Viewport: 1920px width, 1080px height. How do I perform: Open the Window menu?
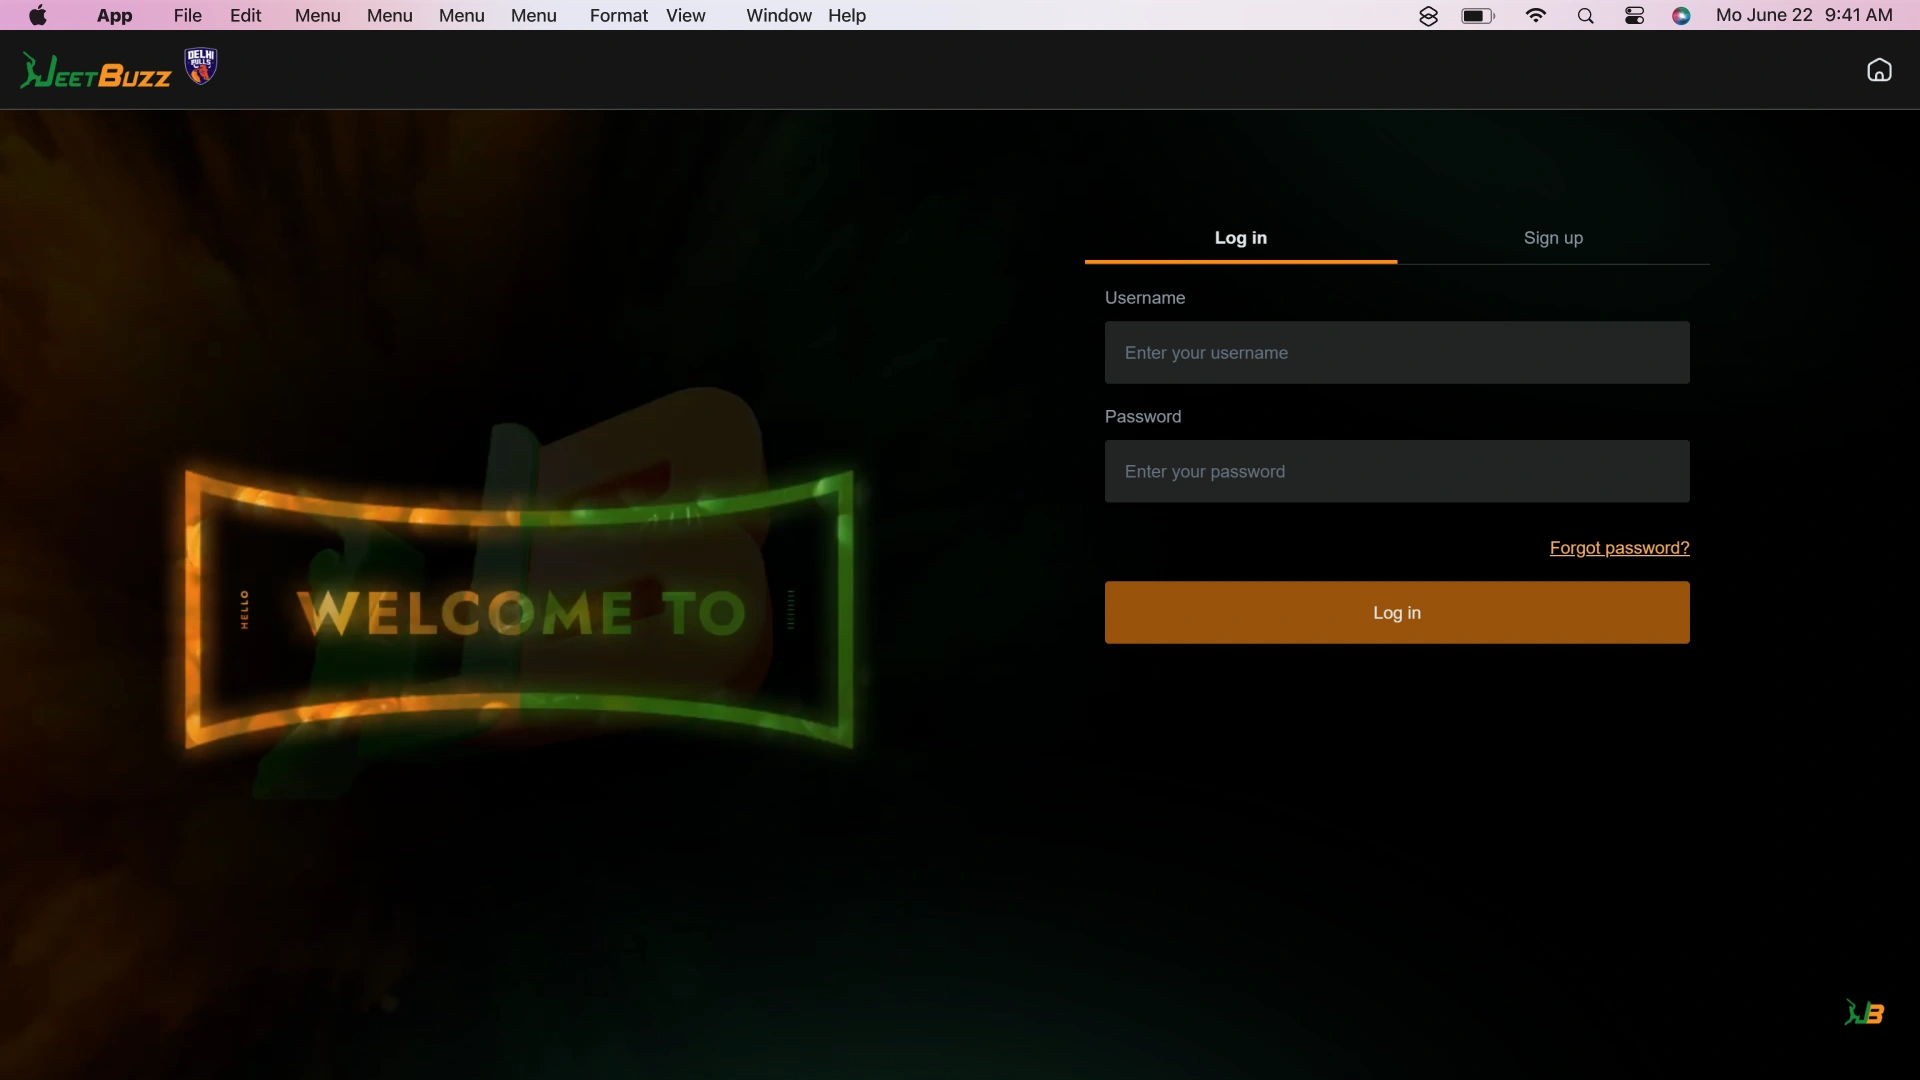(x=779, y=16)
